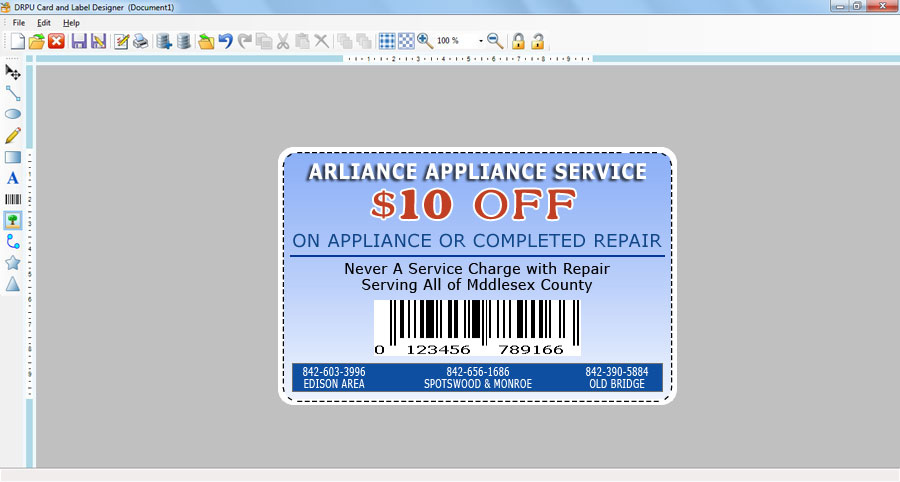Click Serving All of Mddlesex County text
This screenshot has height=482, width=900.
click(476, 285)
